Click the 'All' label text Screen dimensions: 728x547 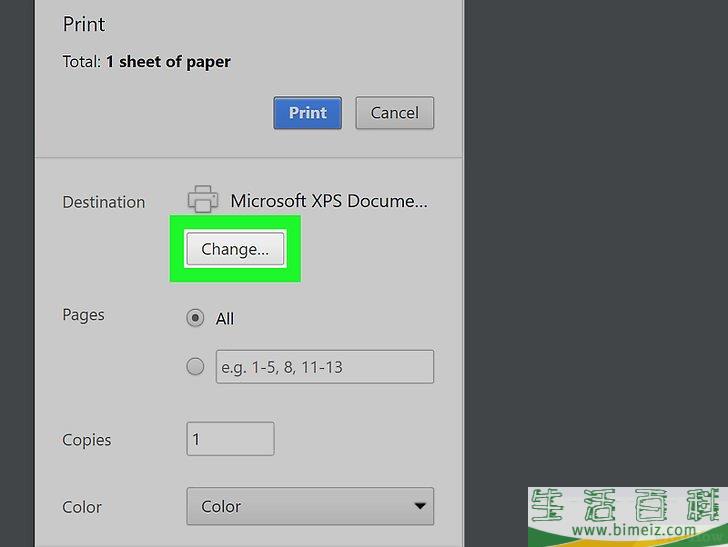[x=225, y=319]
